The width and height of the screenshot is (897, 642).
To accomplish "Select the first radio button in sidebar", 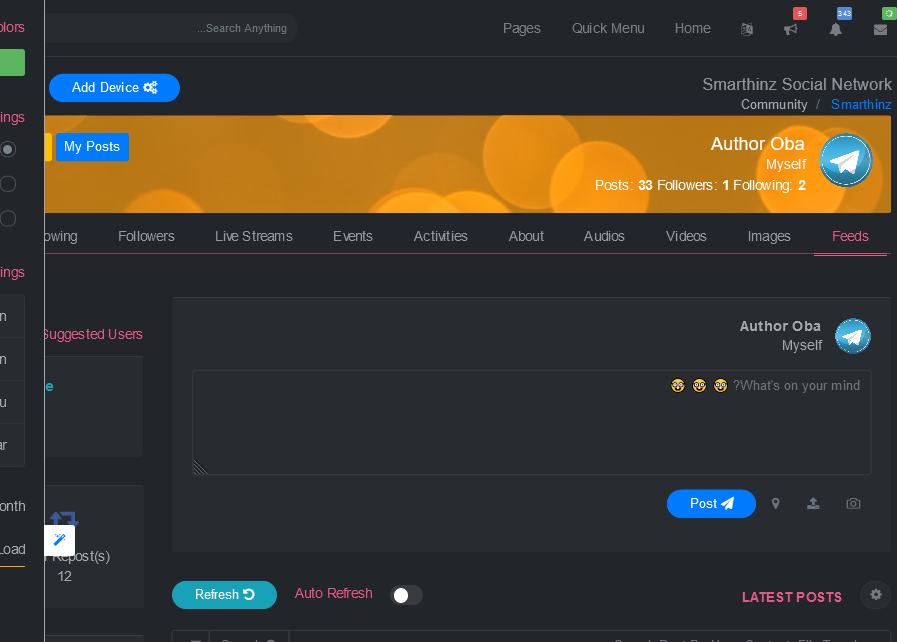I will (x=8, y=149).
